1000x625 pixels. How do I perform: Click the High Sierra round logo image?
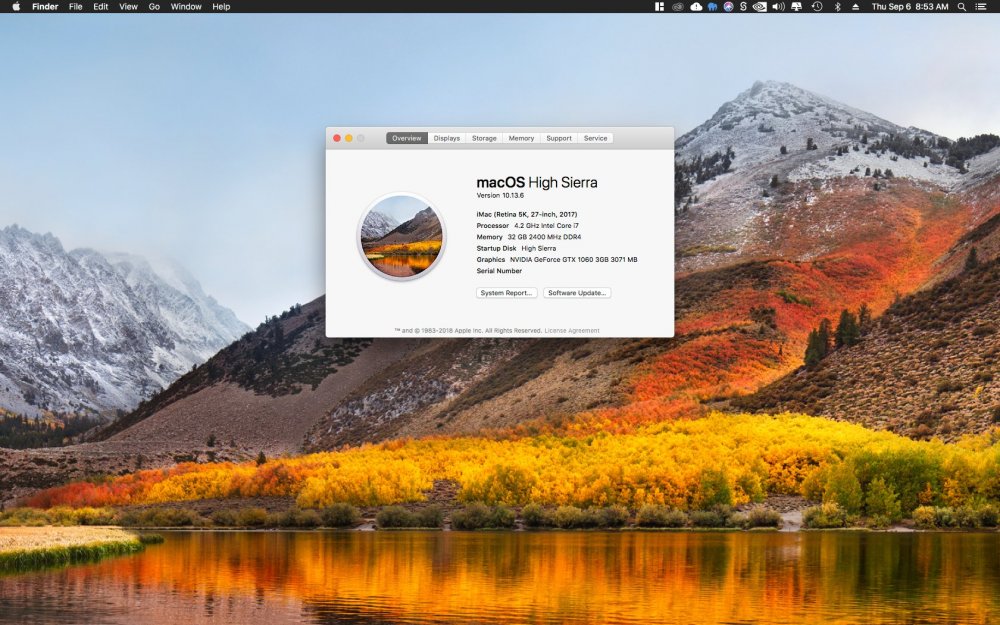click(x=402, y=236)
